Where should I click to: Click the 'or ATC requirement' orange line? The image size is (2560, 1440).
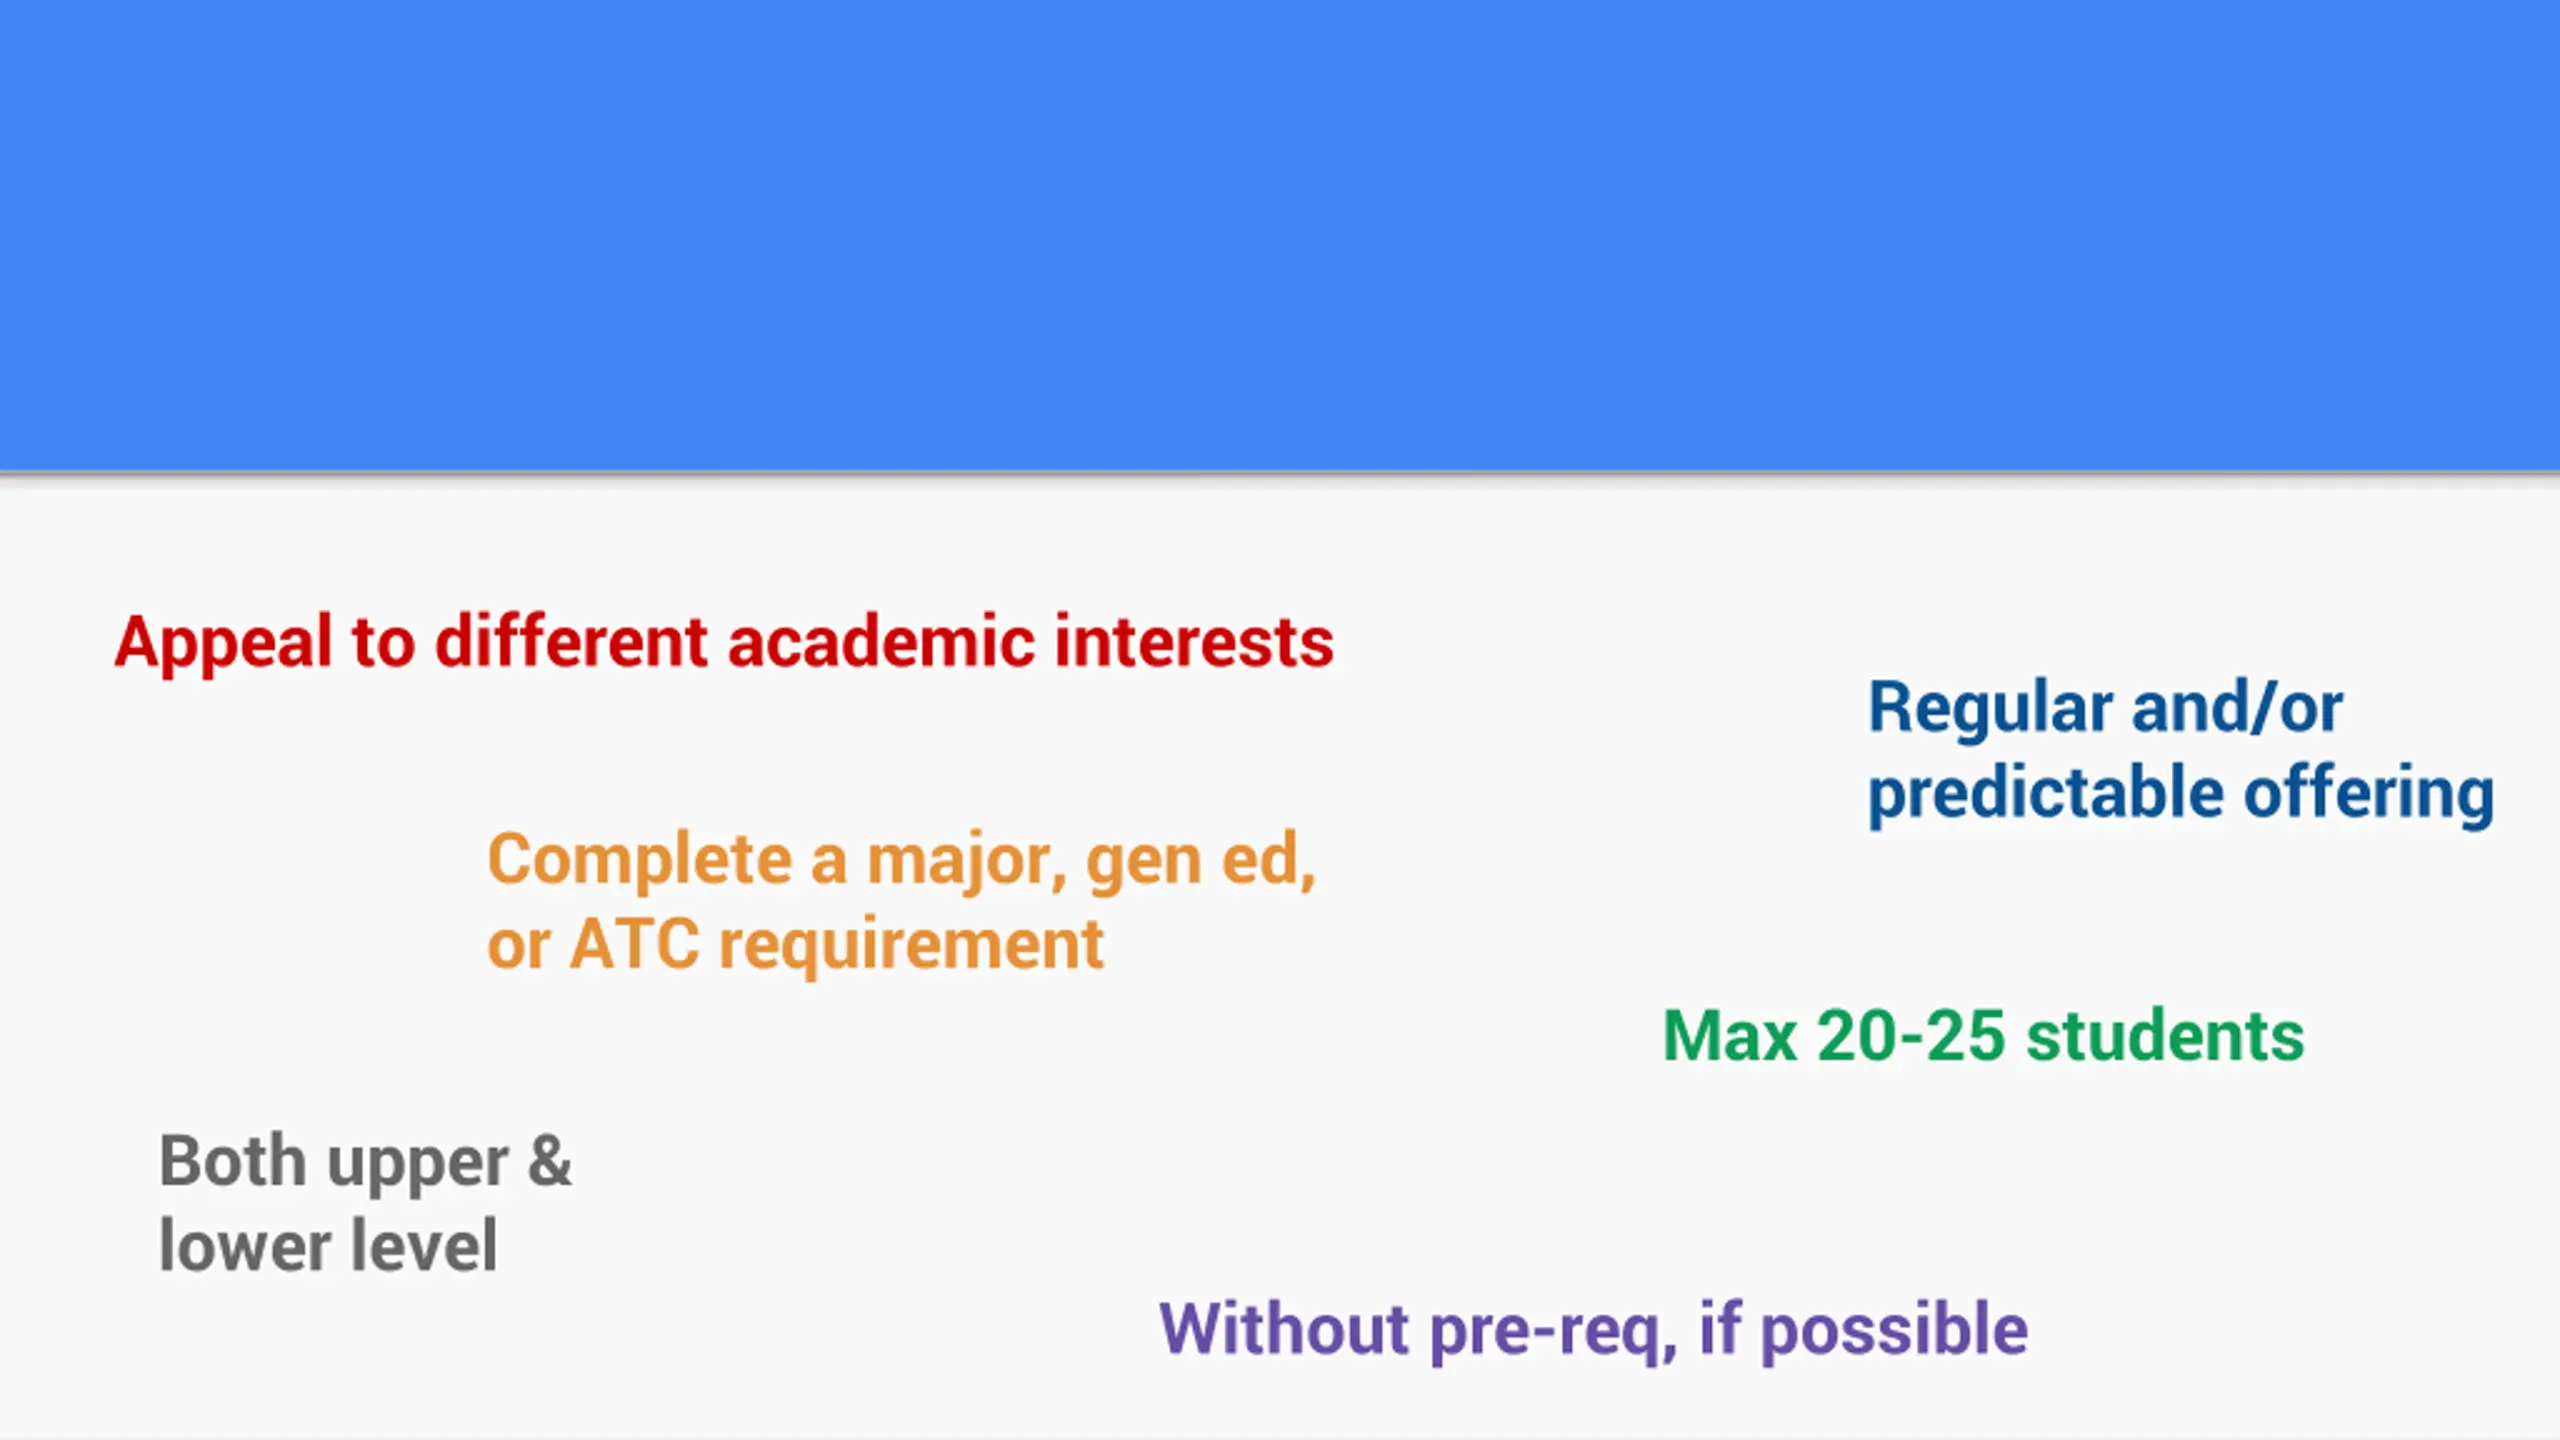[x=796, y=944]
